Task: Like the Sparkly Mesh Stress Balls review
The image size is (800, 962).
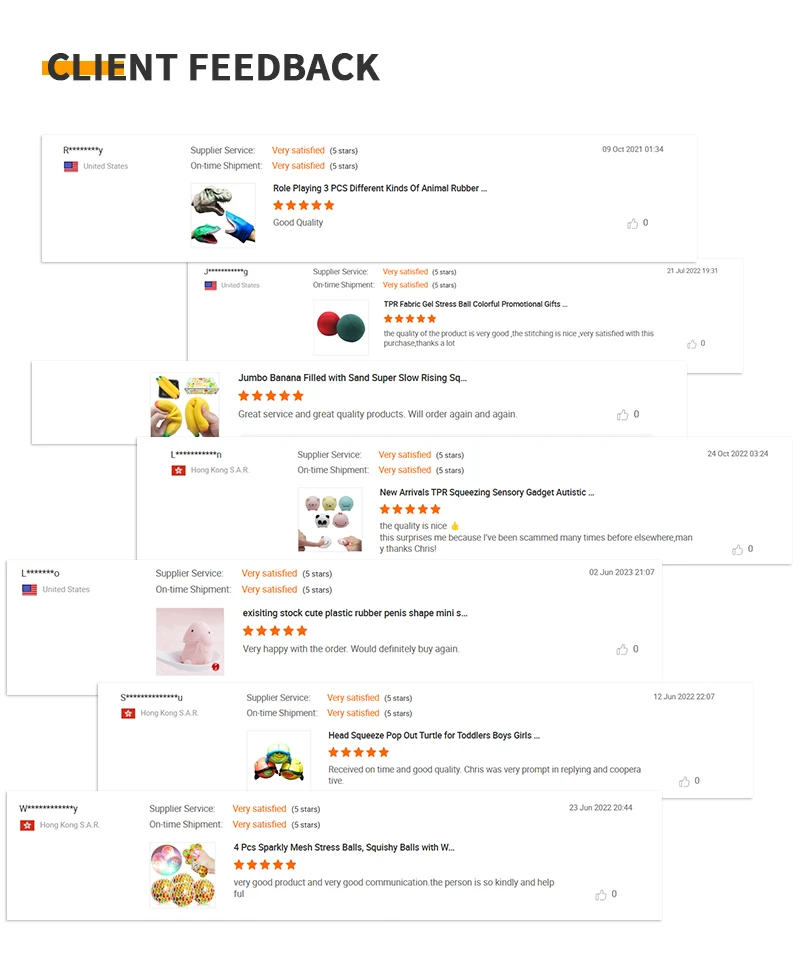Action: pyautogui.click(x=602, y=894)
